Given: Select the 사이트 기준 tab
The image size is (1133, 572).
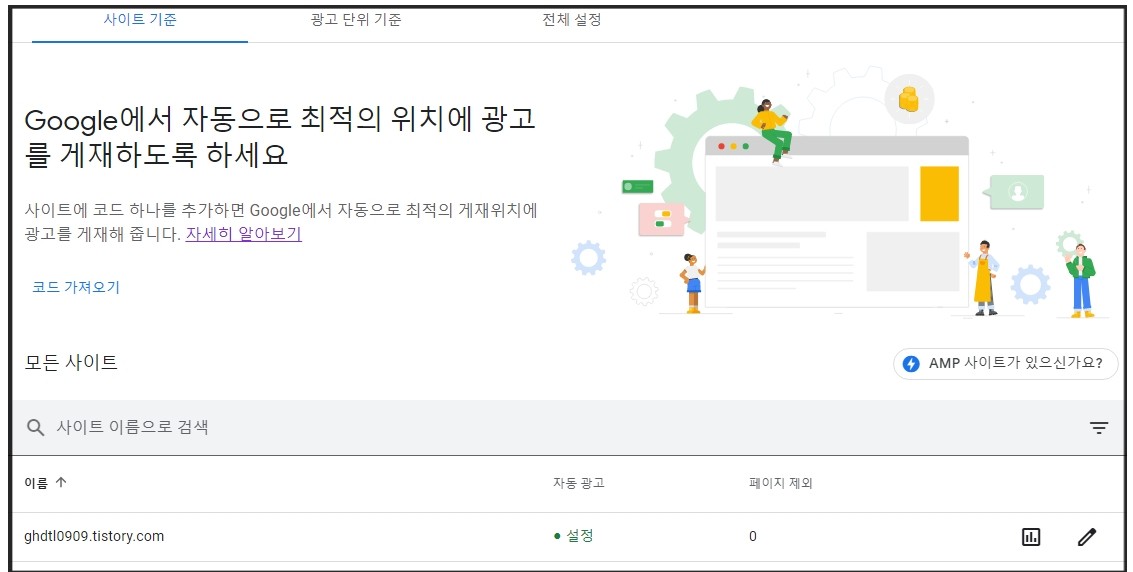Looking at the screenshot, I should pyautogui.click(x=140, y=20).
